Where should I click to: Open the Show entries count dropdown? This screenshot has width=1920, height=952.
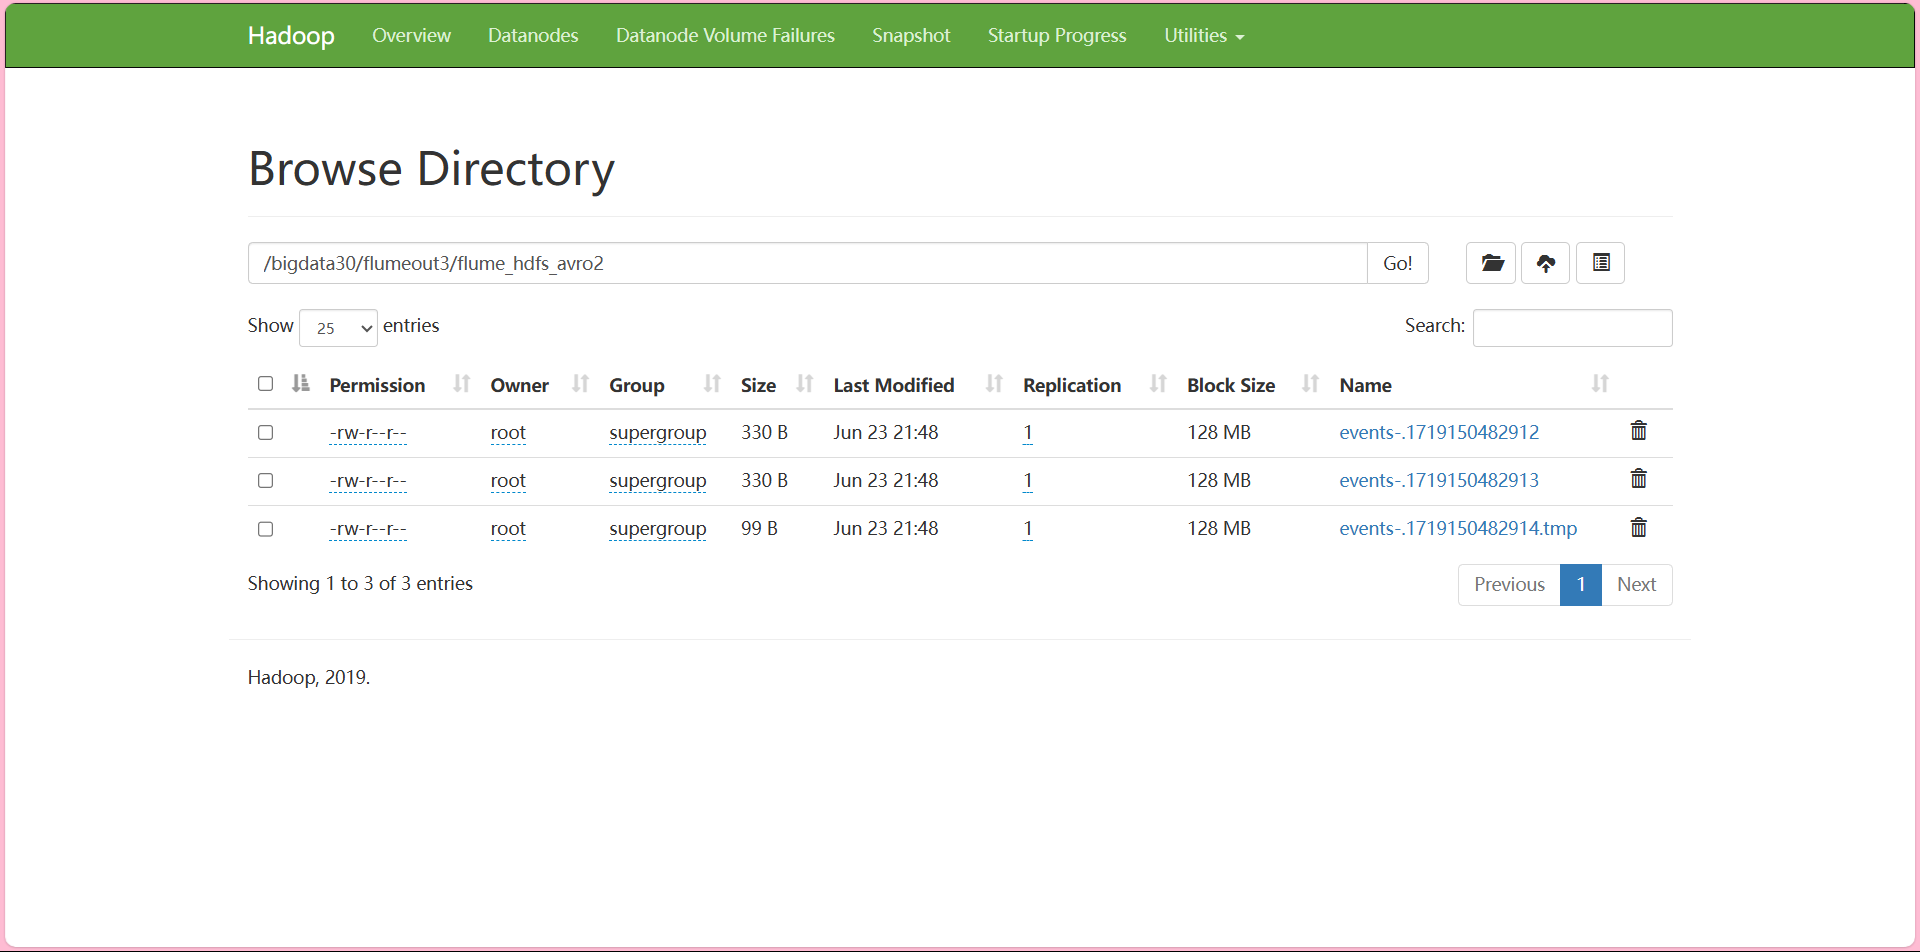338,328
